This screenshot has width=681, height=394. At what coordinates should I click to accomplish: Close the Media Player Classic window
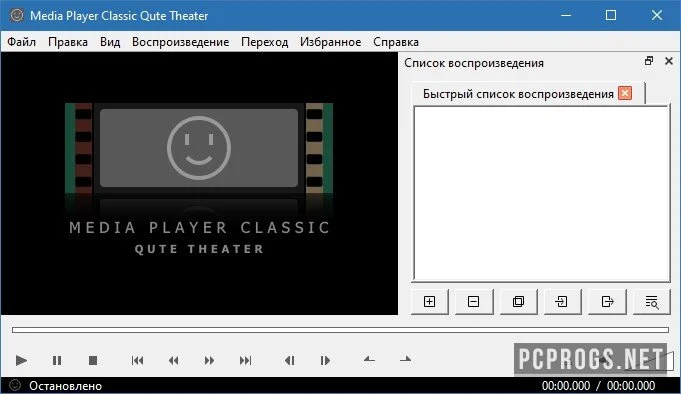click(x=657, y=15)
